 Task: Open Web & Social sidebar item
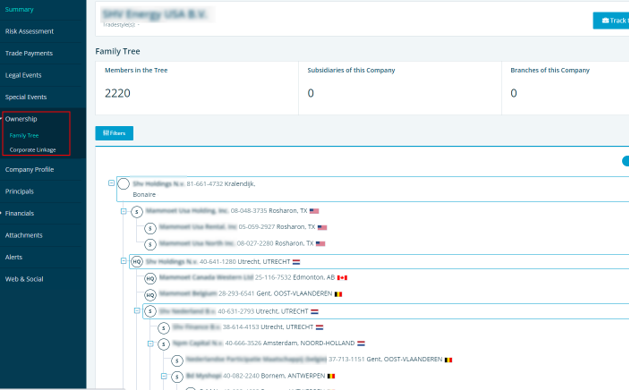click(24, 279)
